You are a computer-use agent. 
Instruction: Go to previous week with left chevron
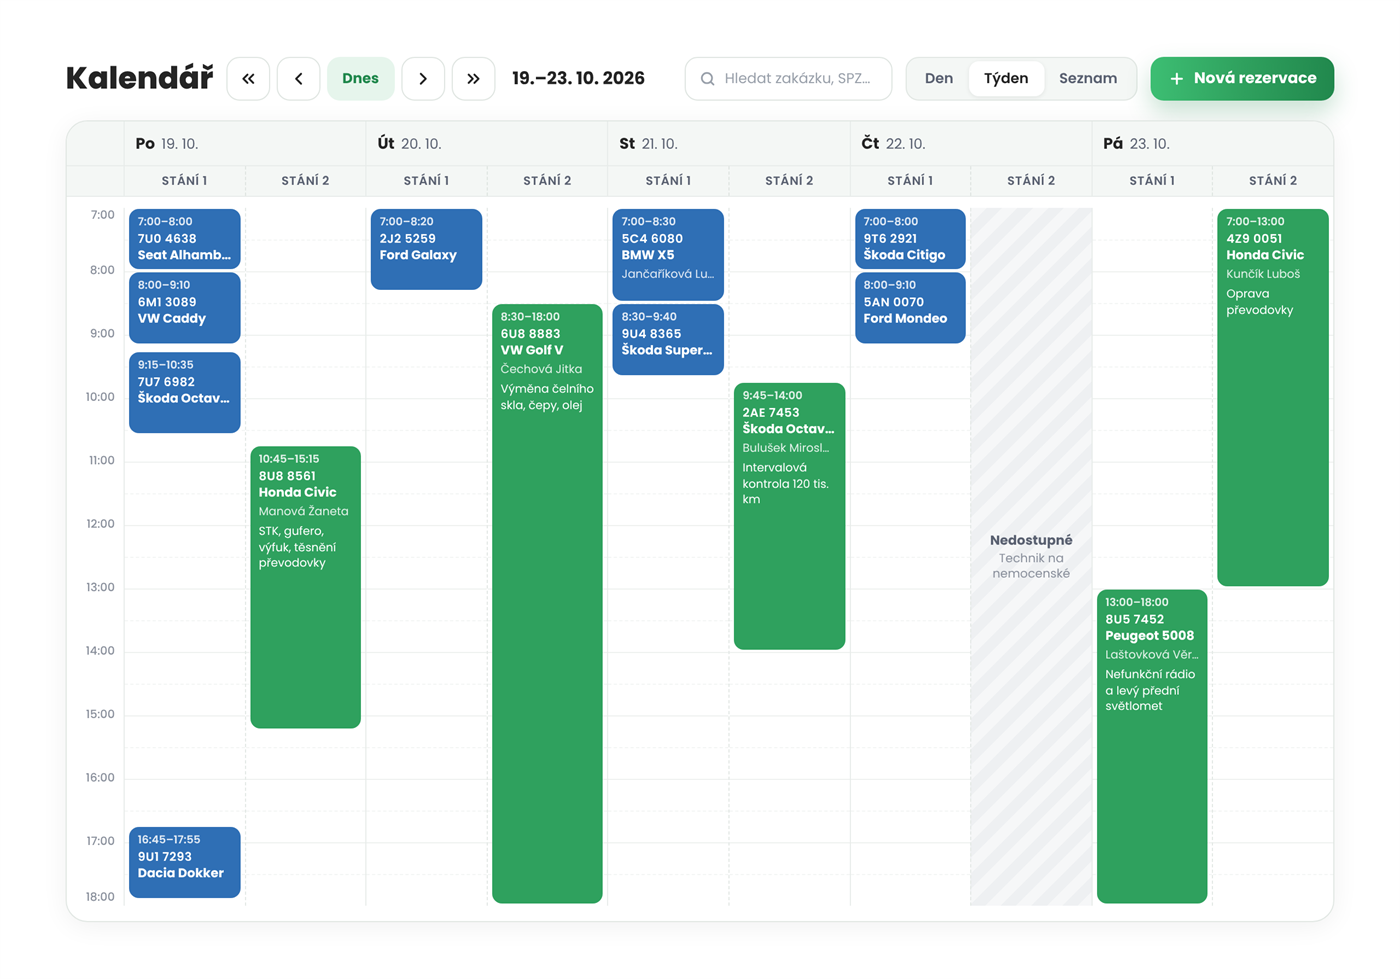coord(298,79)
